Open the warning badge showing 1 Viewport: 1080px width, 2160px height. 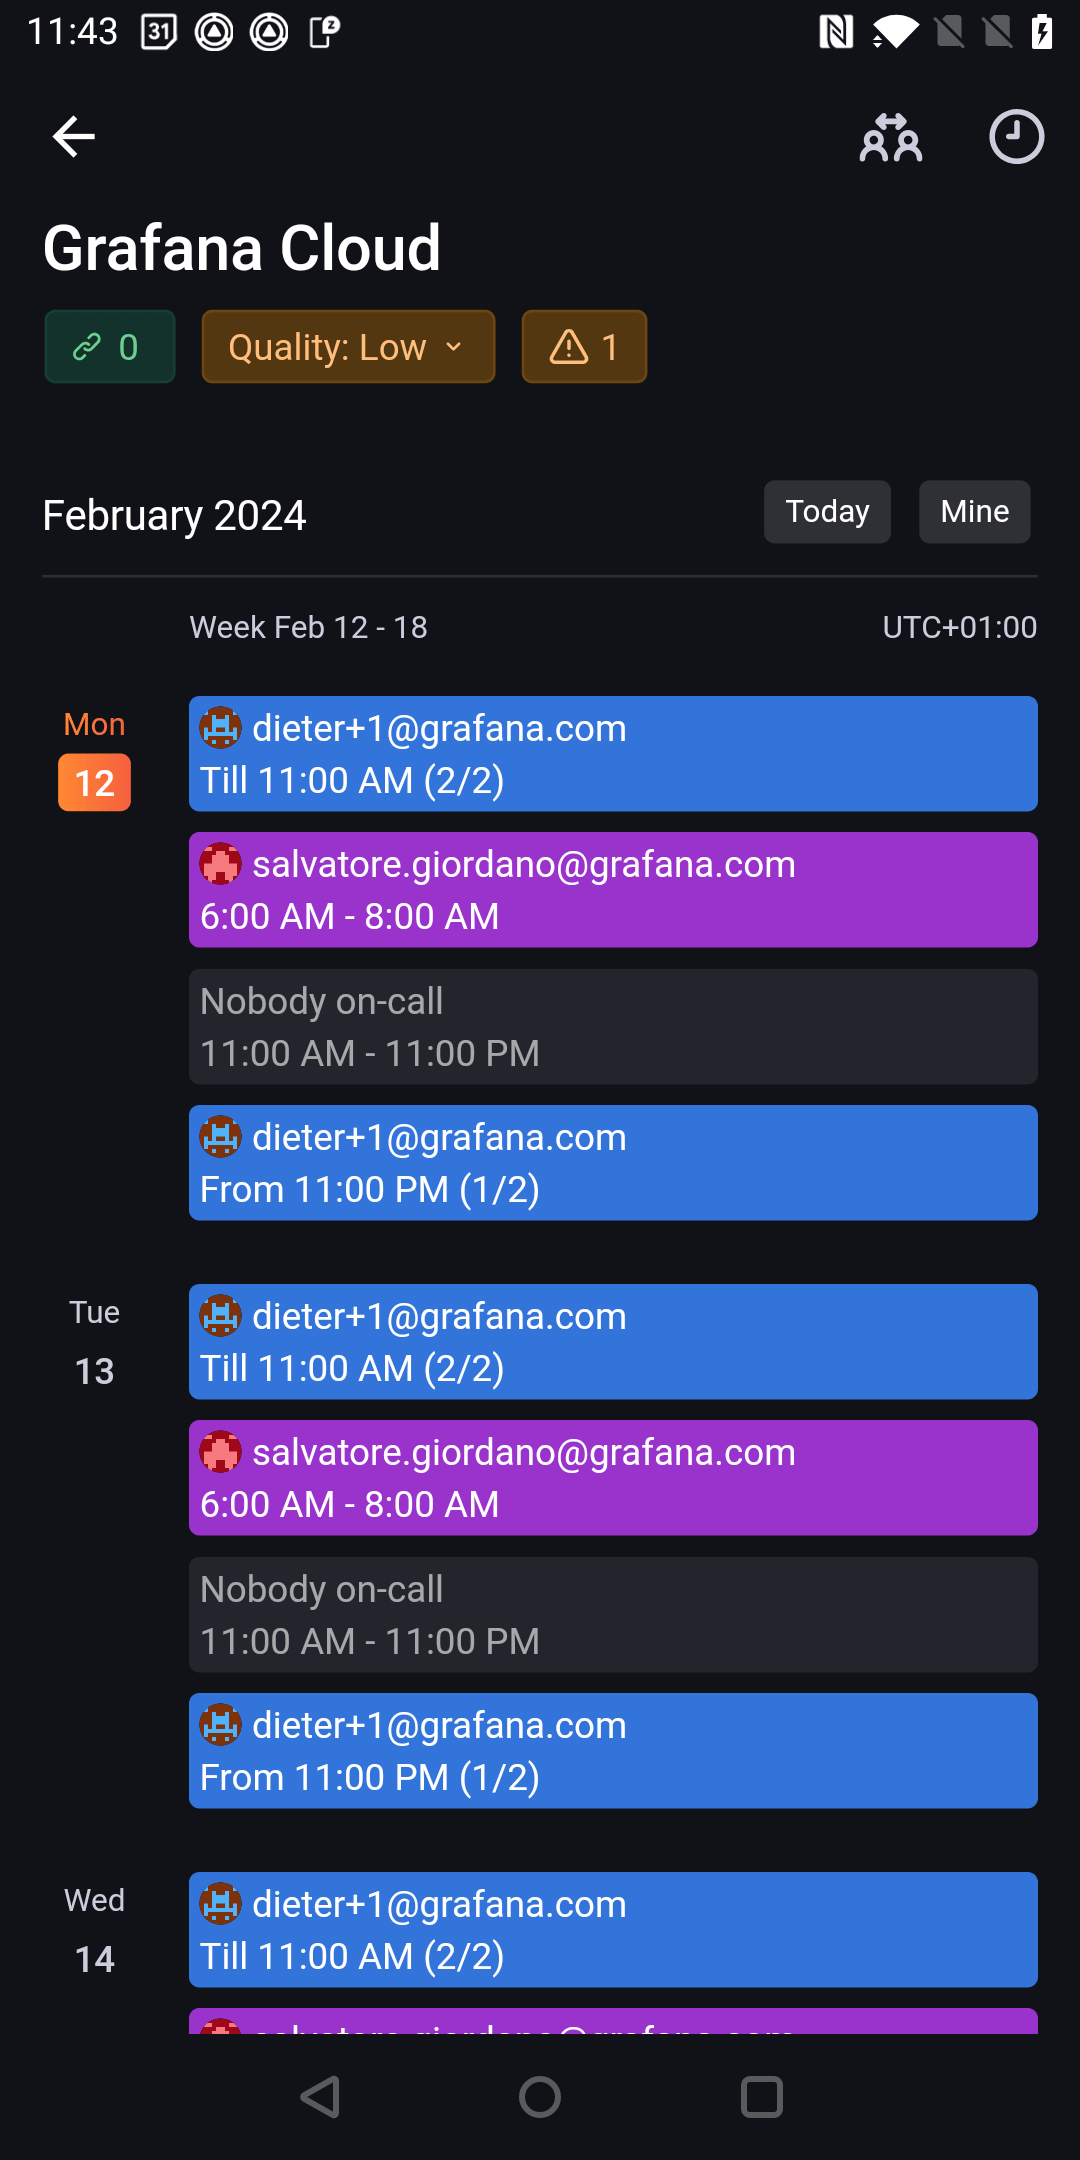584,347
